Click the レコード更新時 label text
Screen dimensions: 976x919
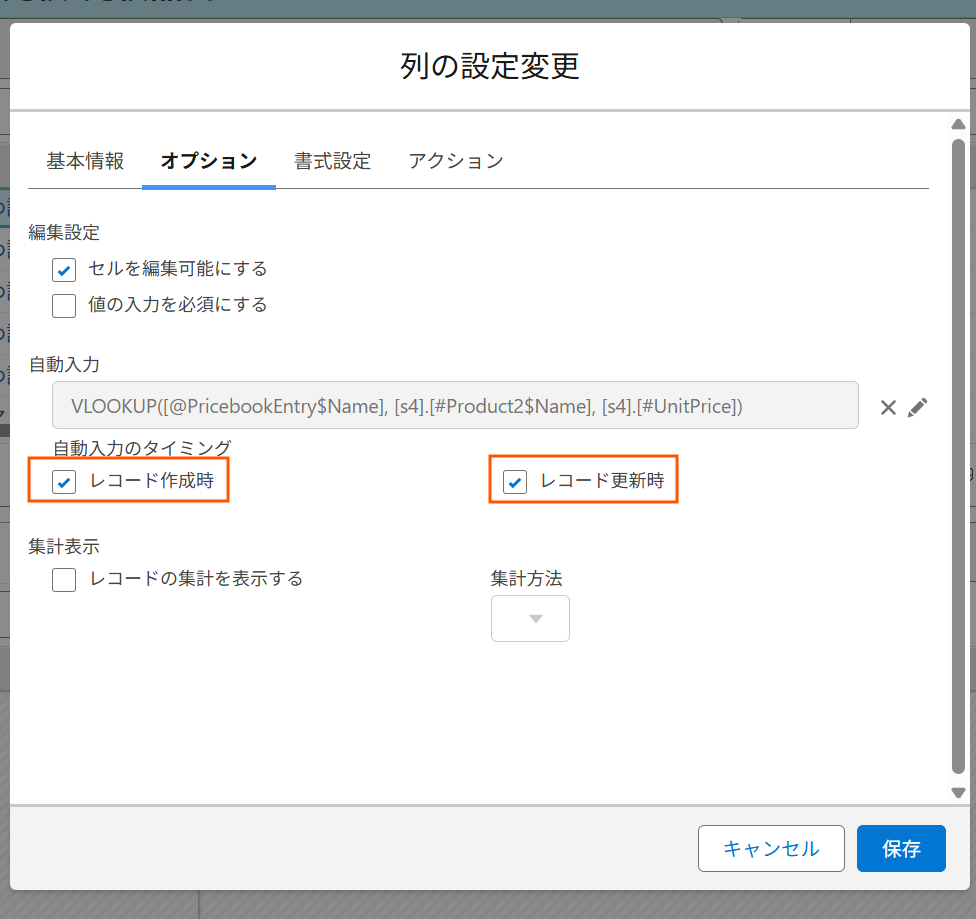(602, 480)
